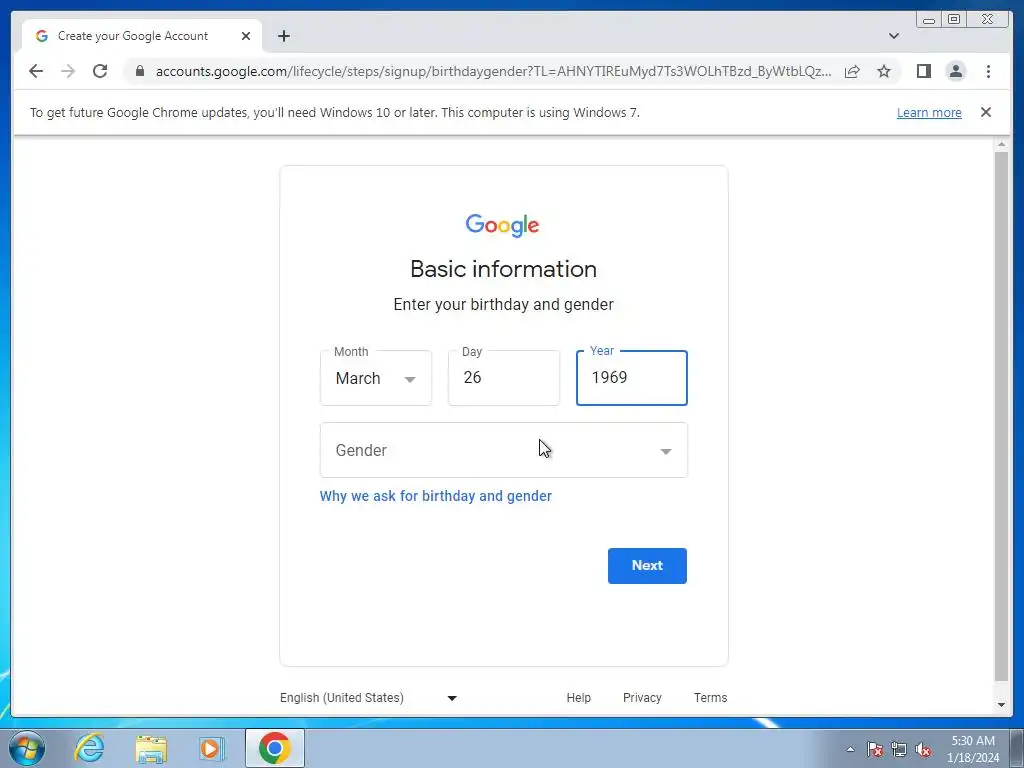Click the page vertical scrollbar

click(x=1001, y=416)
